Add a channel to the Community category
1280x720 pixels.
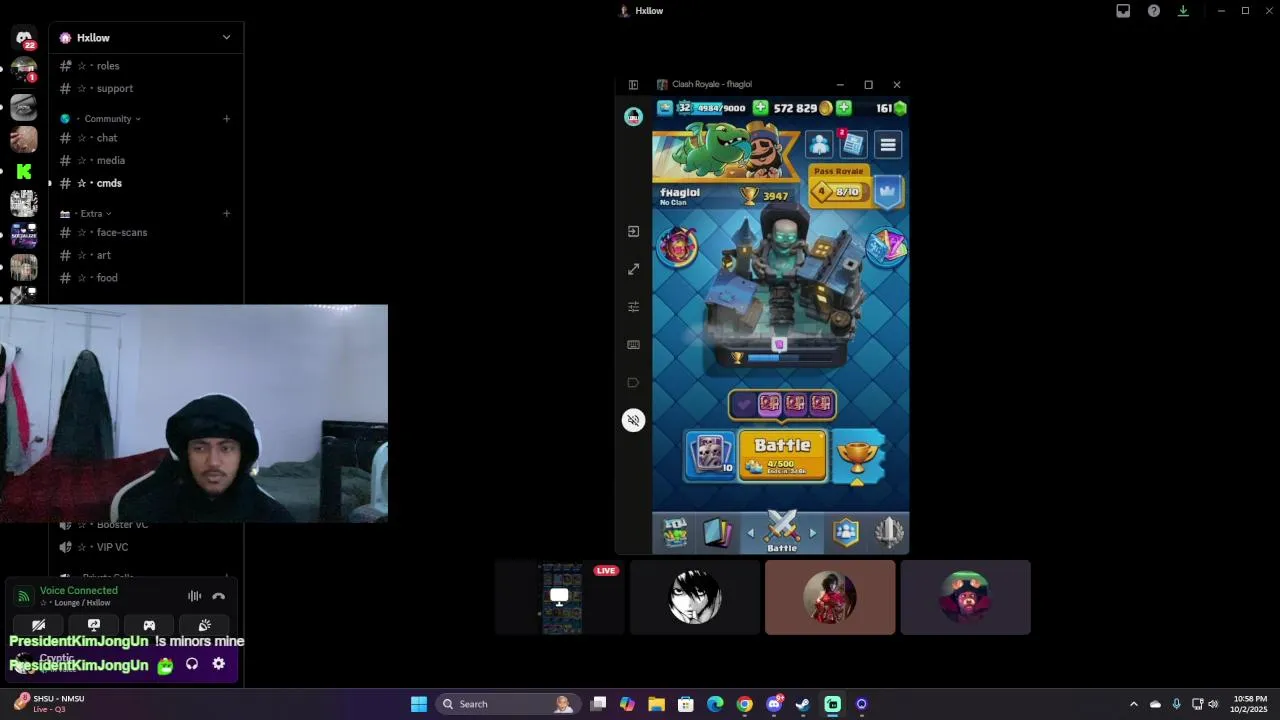point(226,118)
